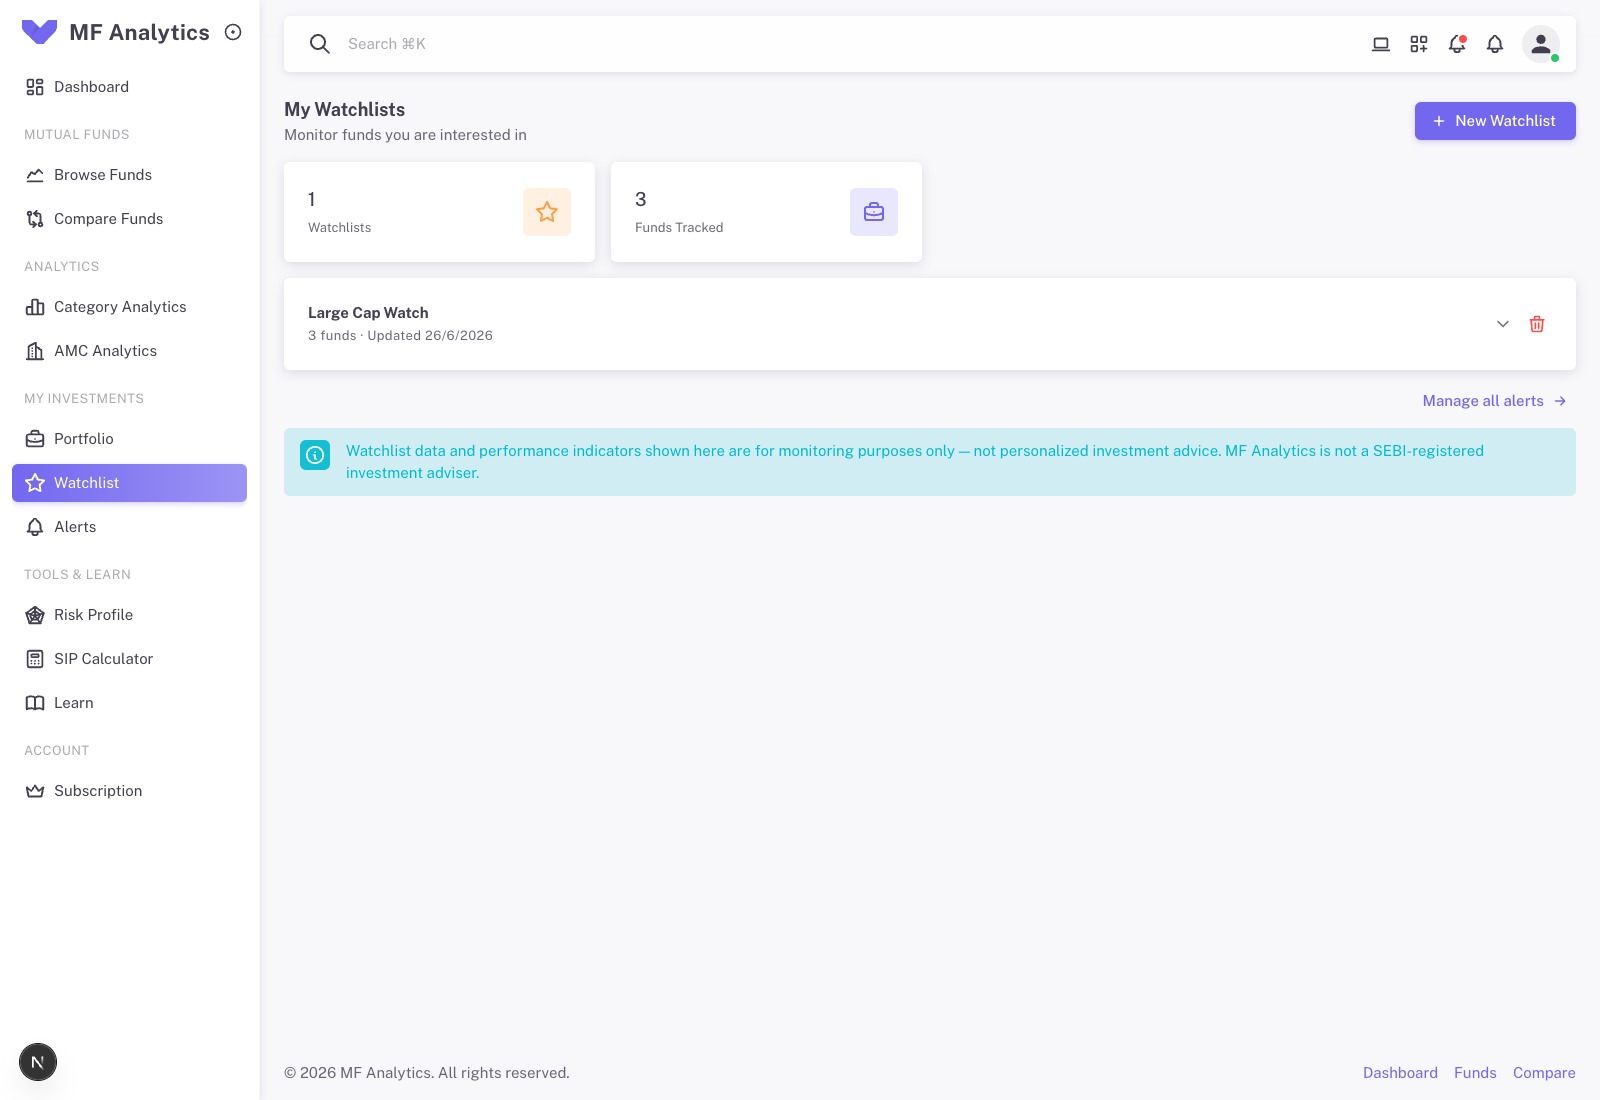Open Risk Profile menu item
The height and width of the screenshot is (1100, 1600).
129,615
